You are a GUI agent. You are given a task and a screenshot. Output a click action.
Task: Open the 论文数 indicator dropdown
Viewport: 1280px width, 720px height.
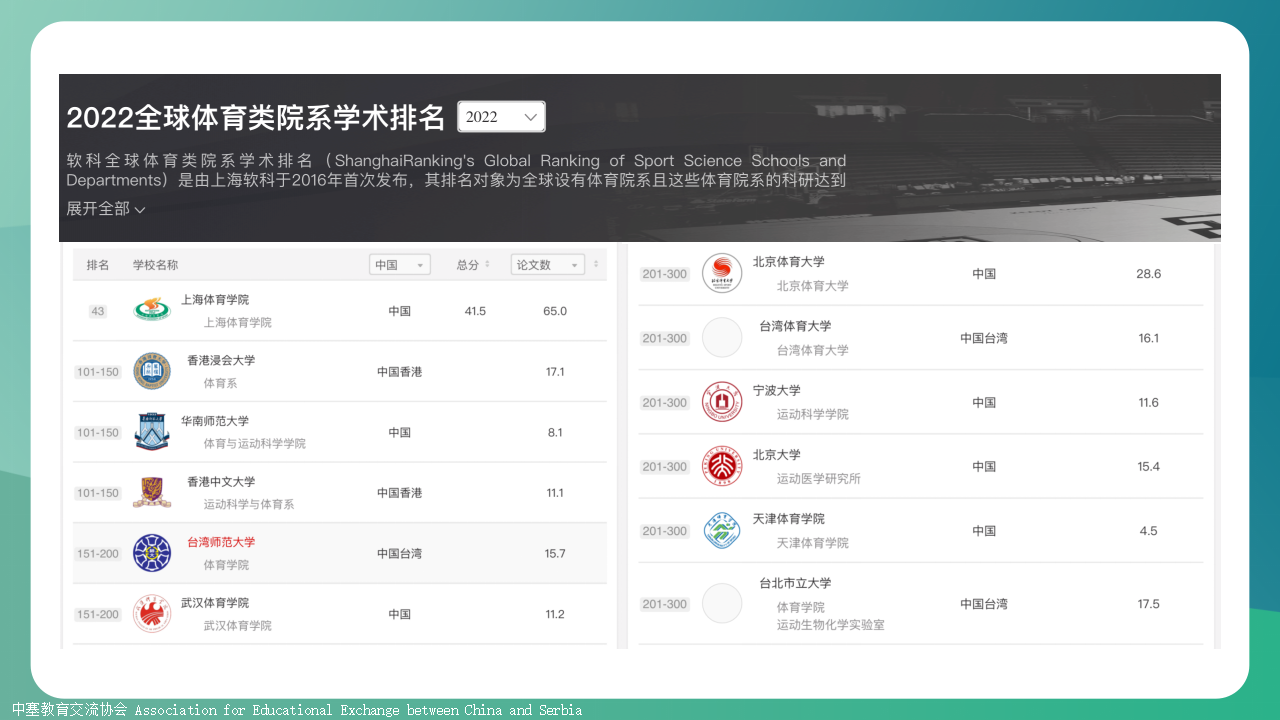click(547, 265)
